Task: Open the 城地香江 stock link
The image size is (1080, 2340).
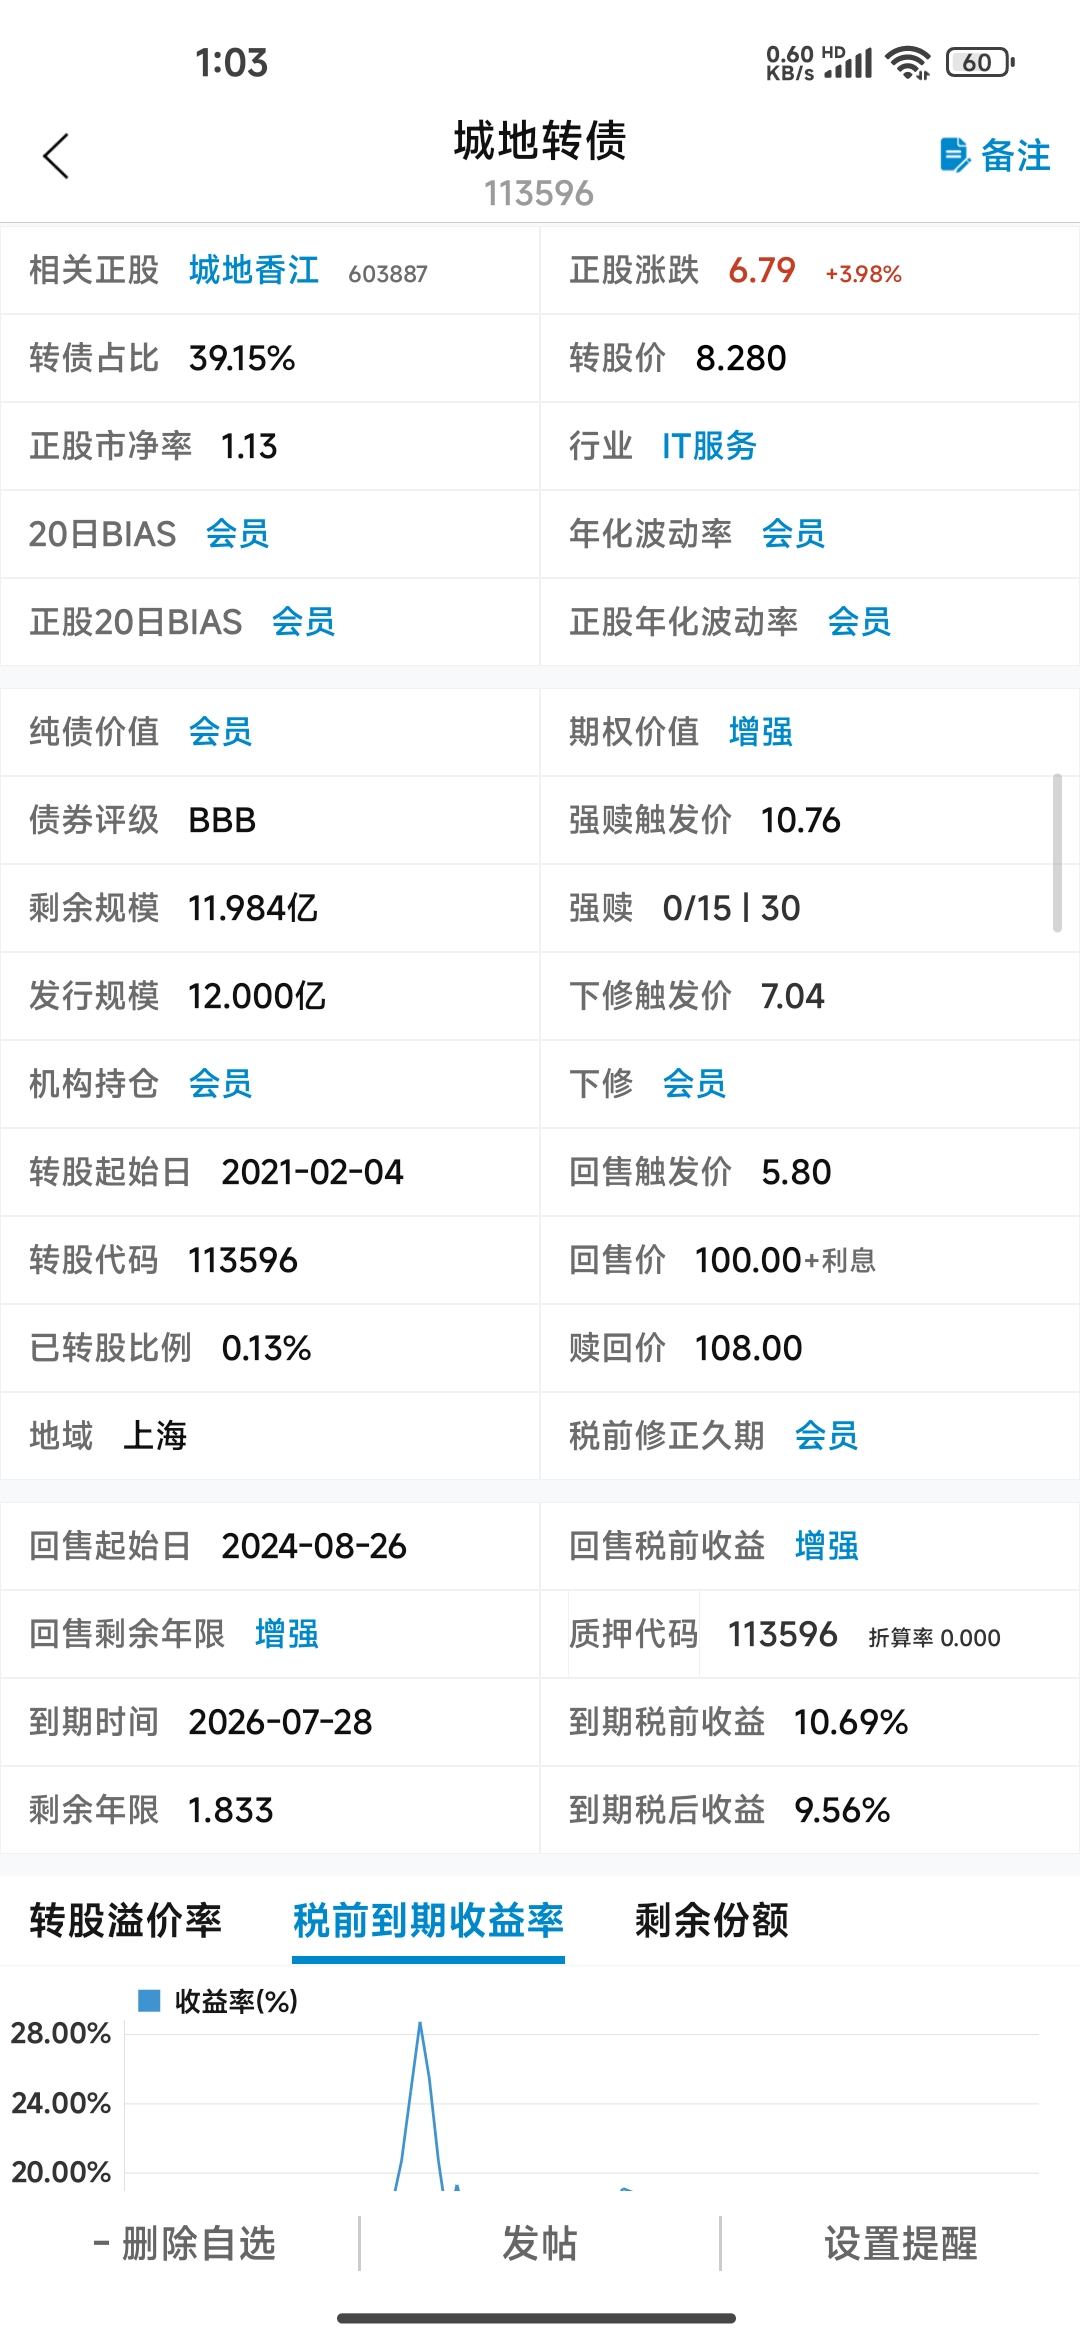Action: tap(254, 270)
